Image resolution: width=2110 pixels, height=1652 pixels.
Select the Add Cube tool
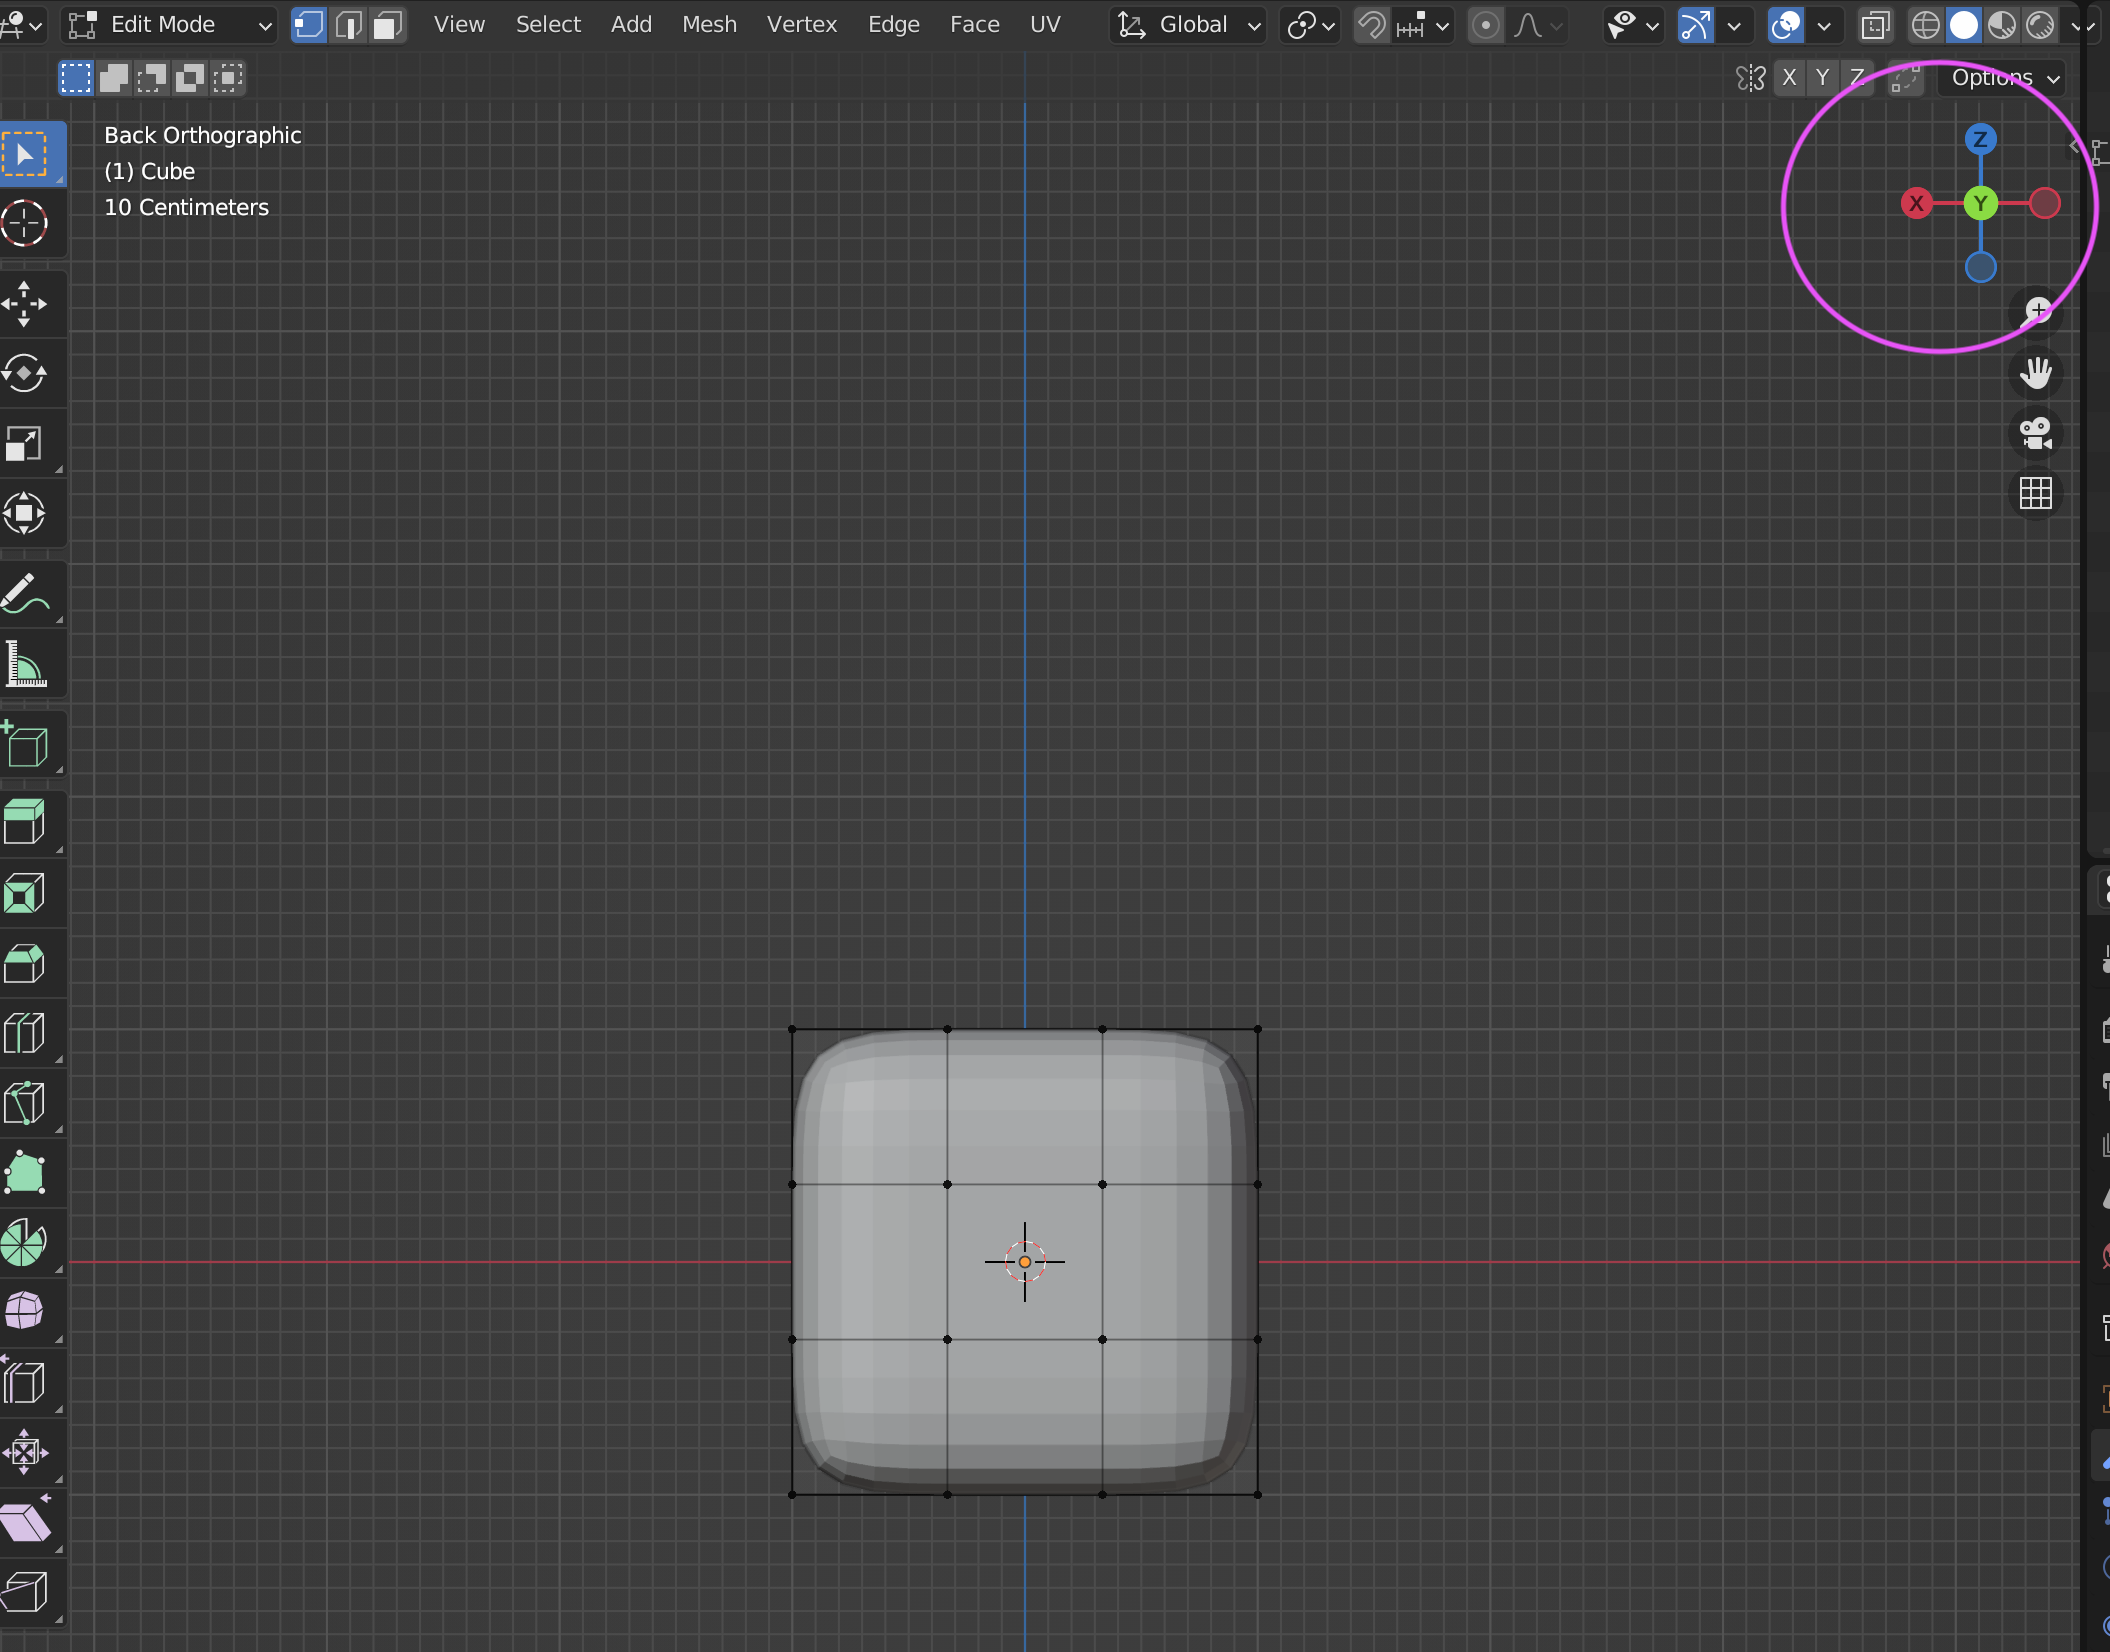point(26,745)
